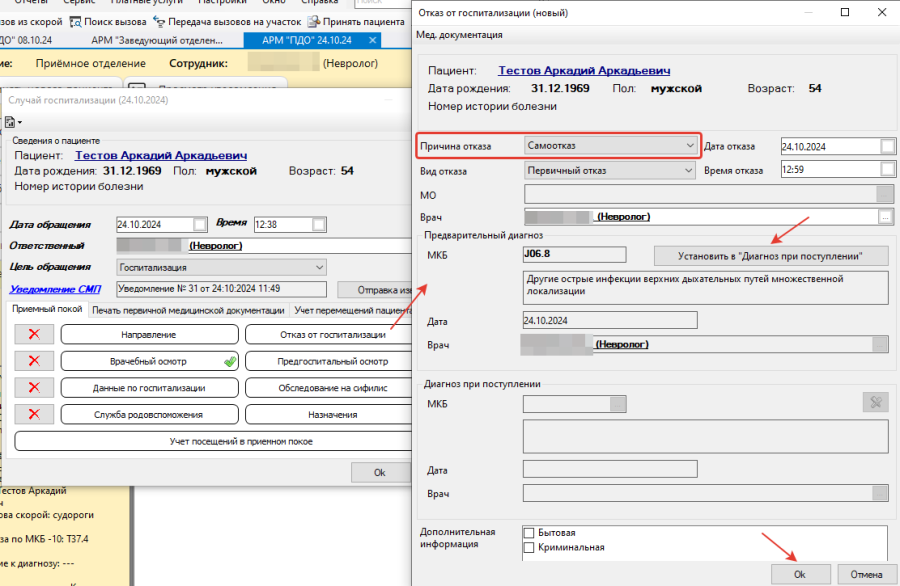Click the Передача вызовов на участок icon
This screenshot has height=586, width=900.
pos(159,22)
